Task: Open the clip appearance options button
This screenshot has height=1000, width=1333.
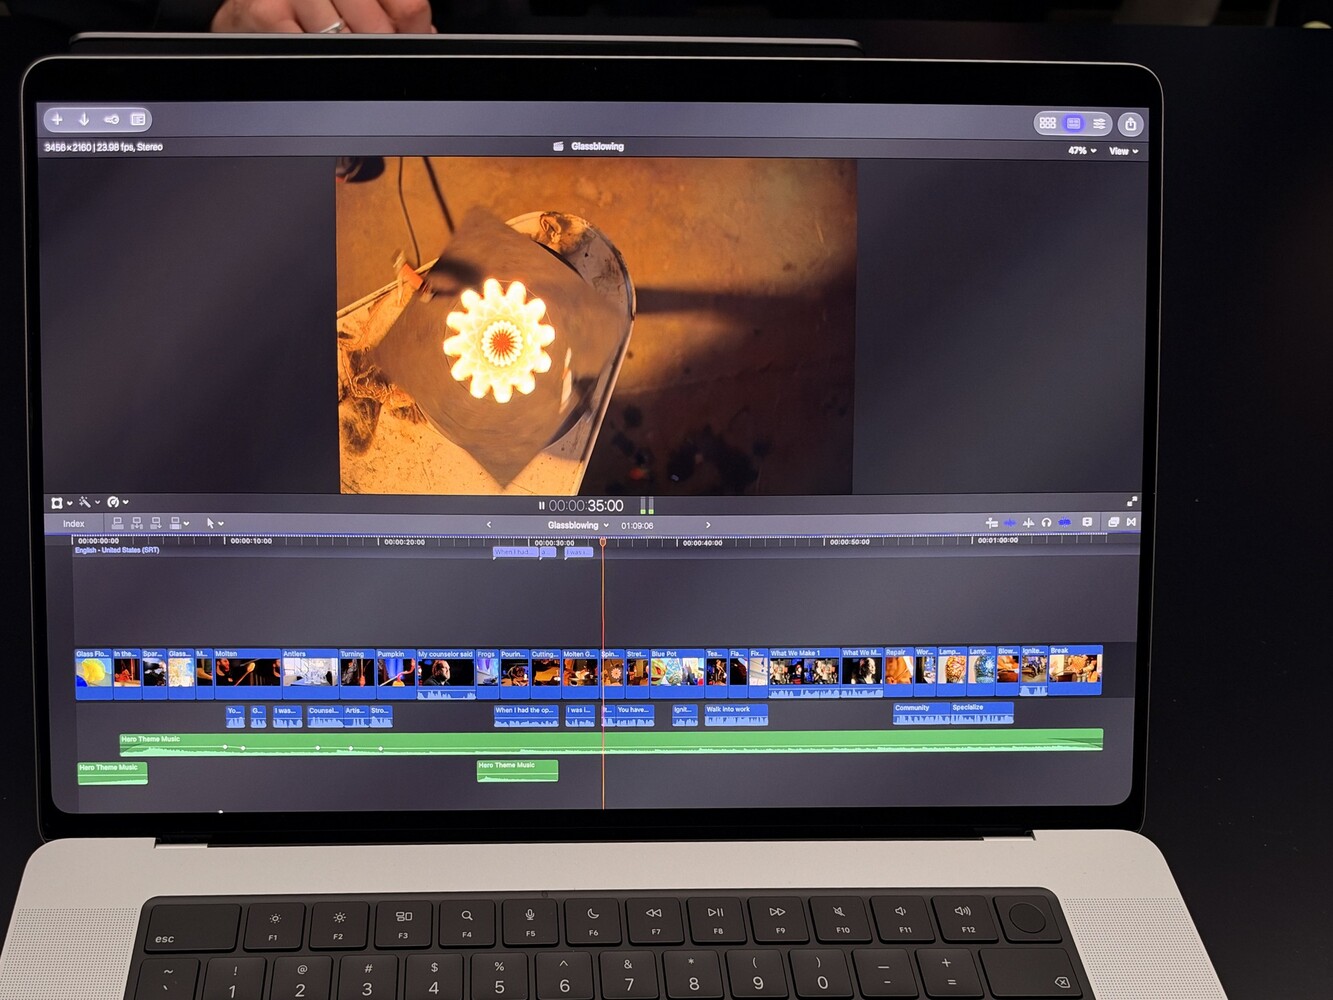Action: tap(1087, 522)
